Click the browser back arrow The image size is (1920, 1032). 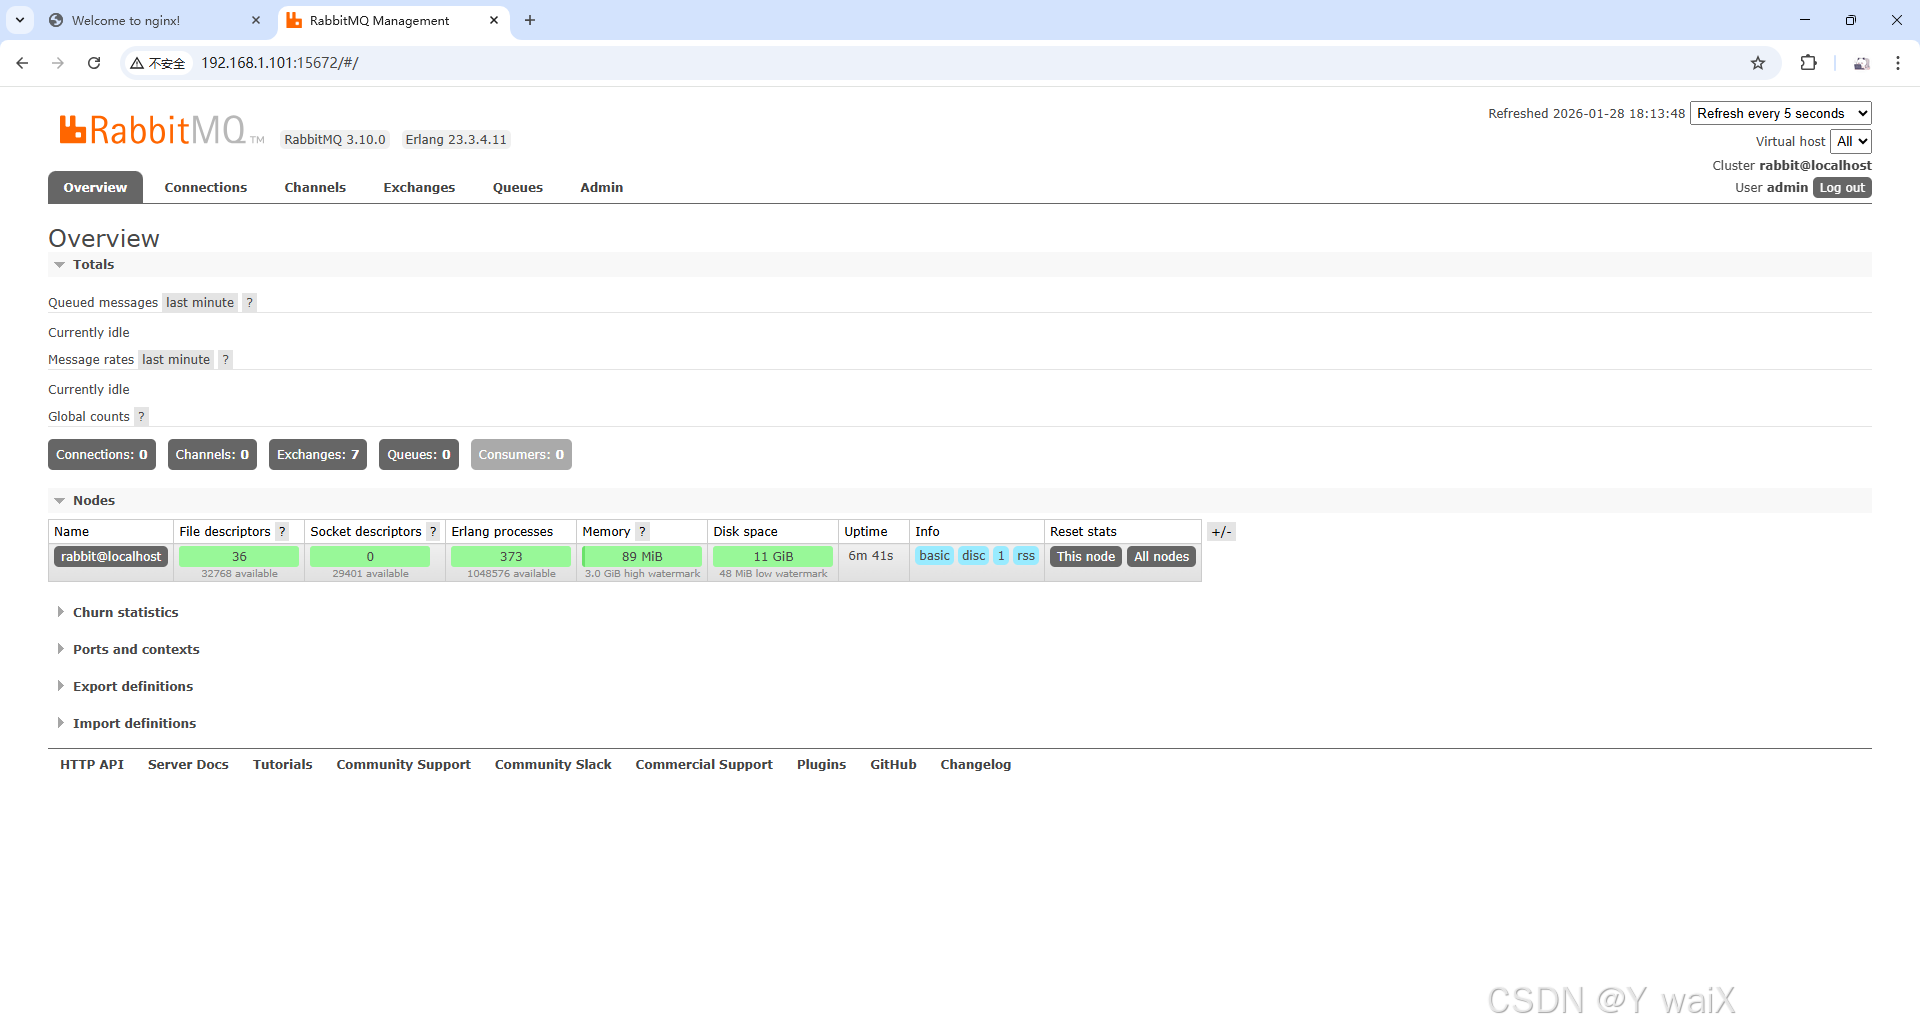click(22, 63)
